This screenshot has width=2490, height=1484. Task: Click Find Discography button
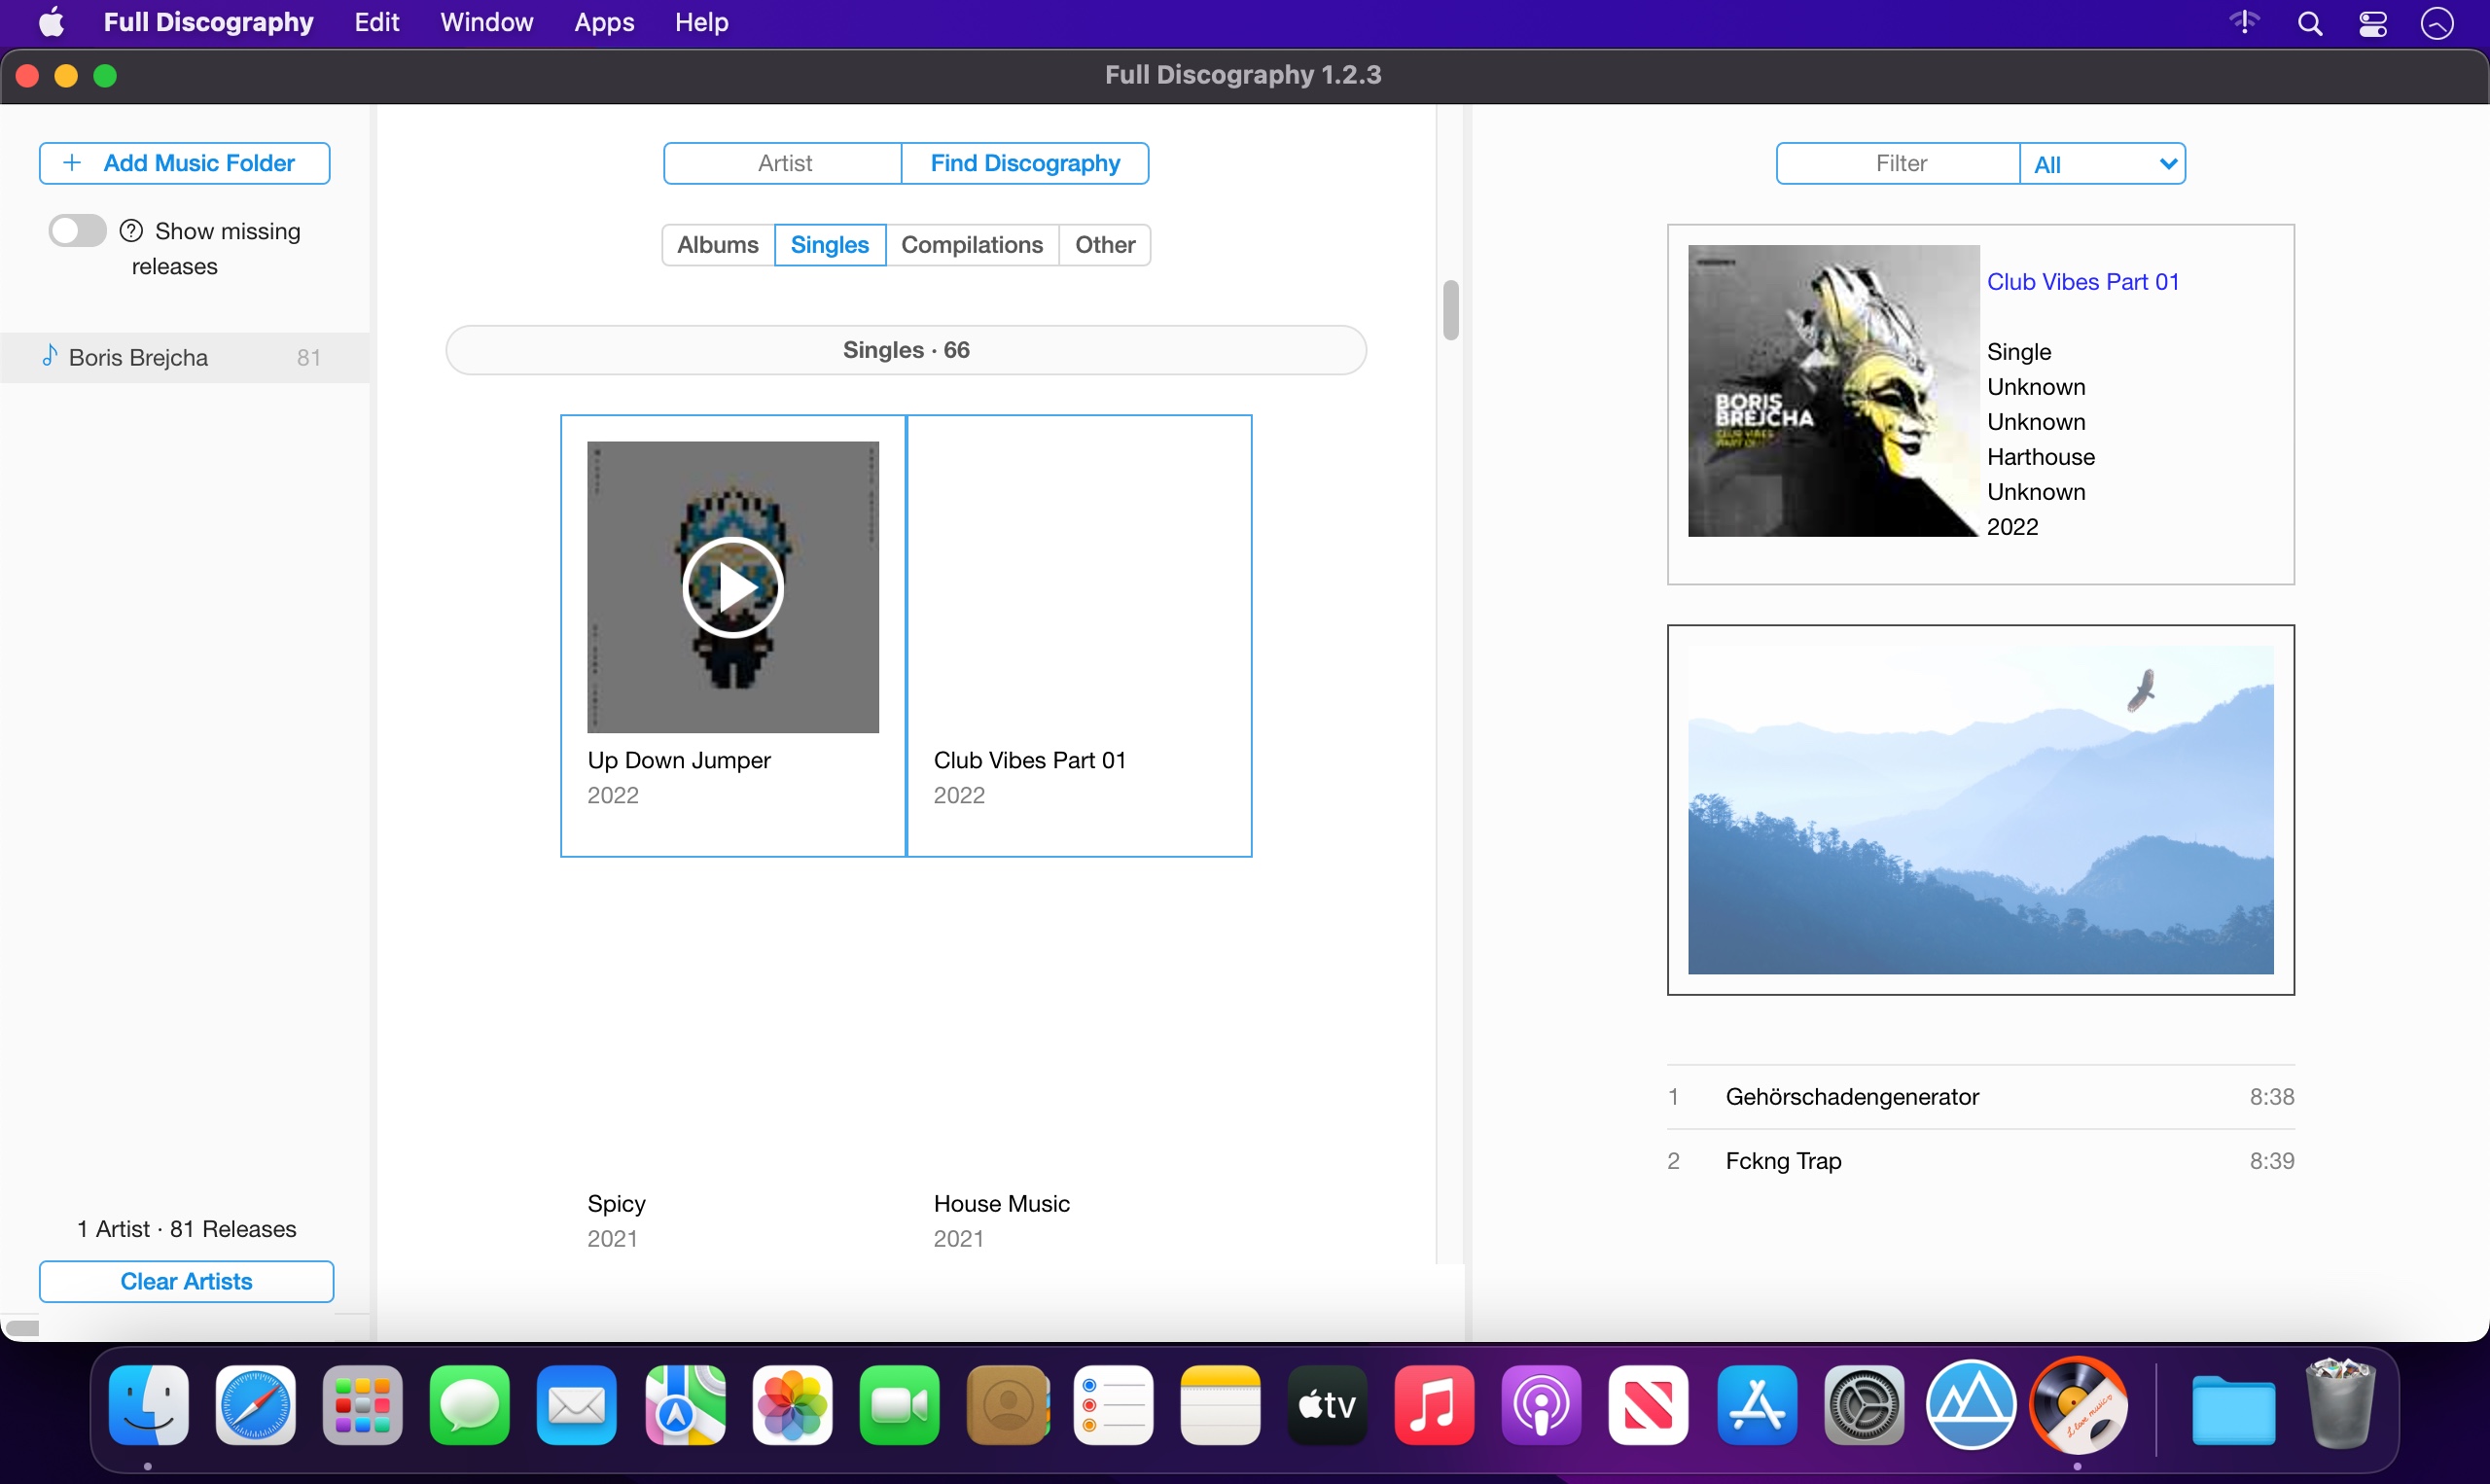pyautogui.click(x=1024, y=162)
